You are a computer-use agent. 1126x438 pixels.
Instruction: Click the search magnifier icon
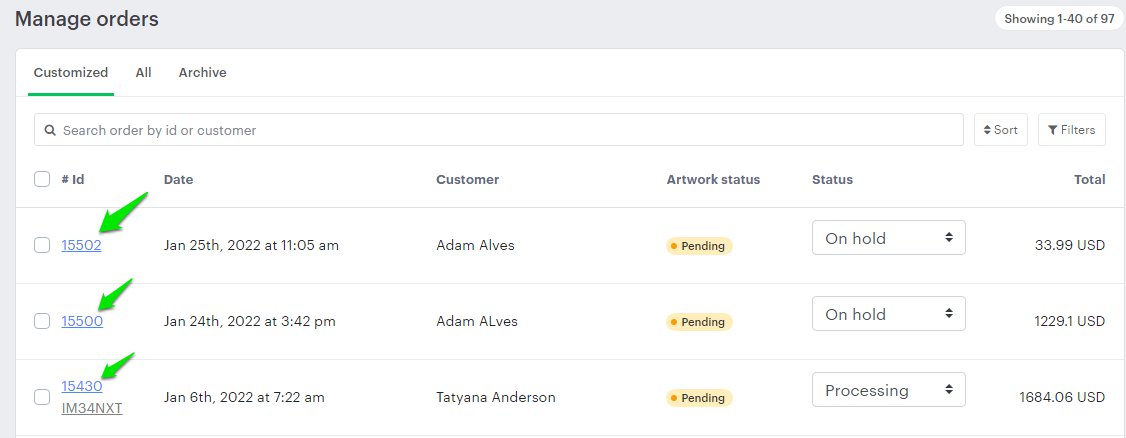[50, 130]
